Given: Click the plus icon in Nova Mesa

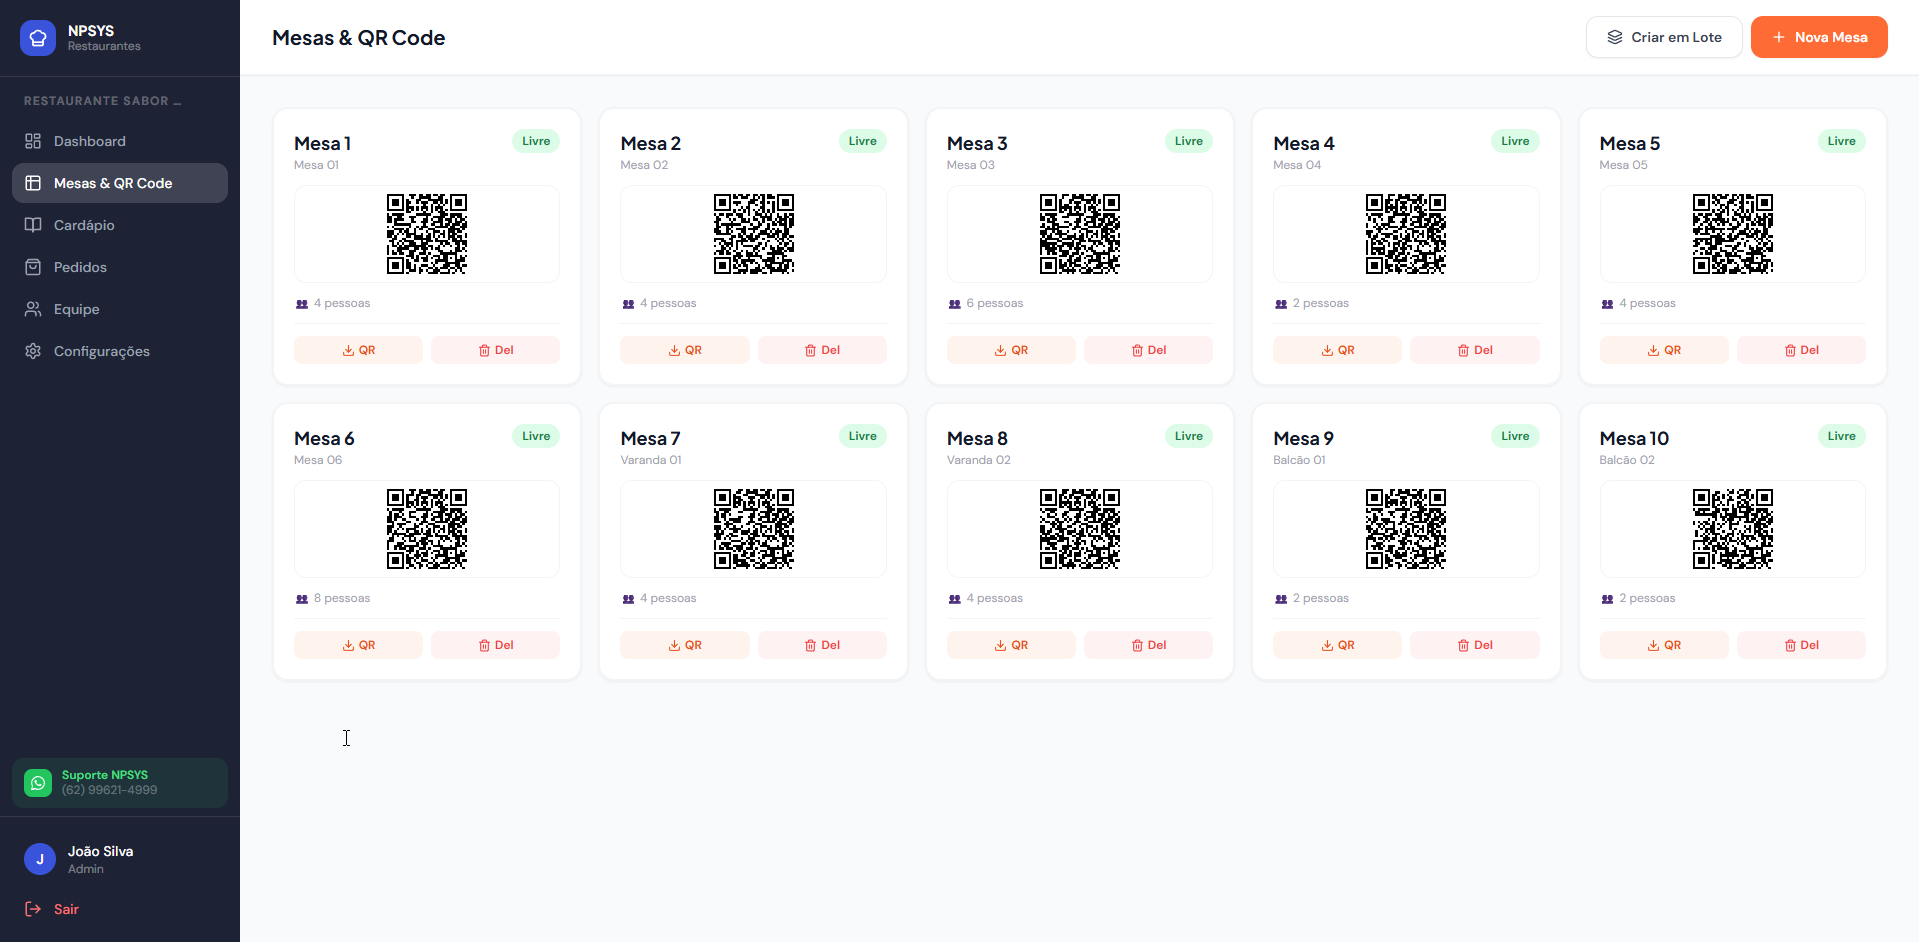Looking at the screenshot, I should [1779, 37].
